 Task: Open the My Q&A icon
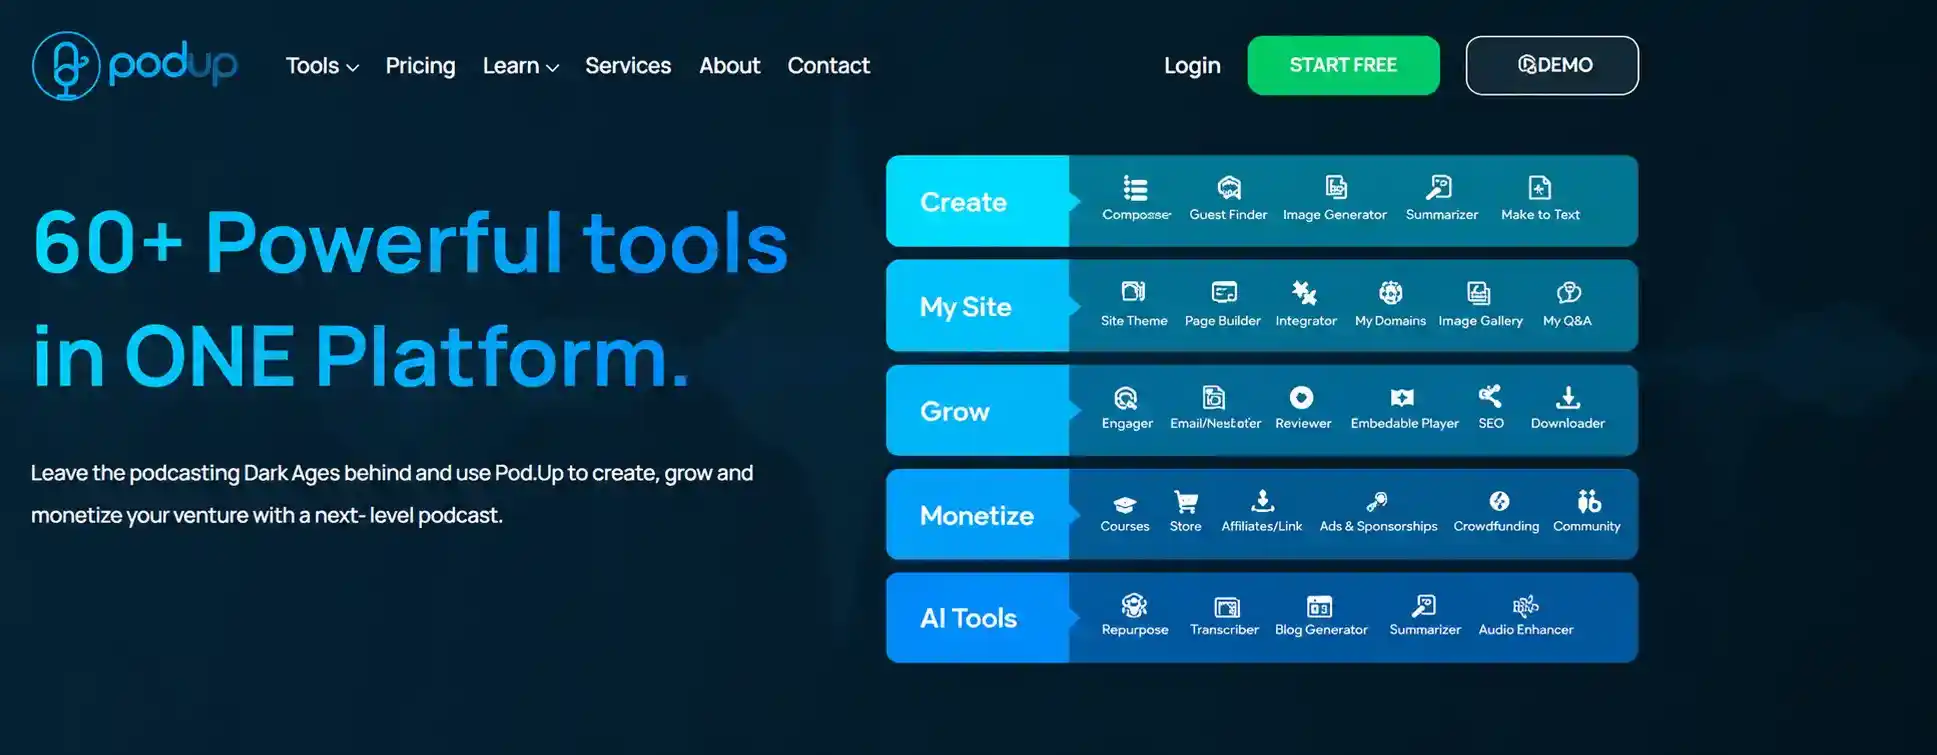point(1568,292)
